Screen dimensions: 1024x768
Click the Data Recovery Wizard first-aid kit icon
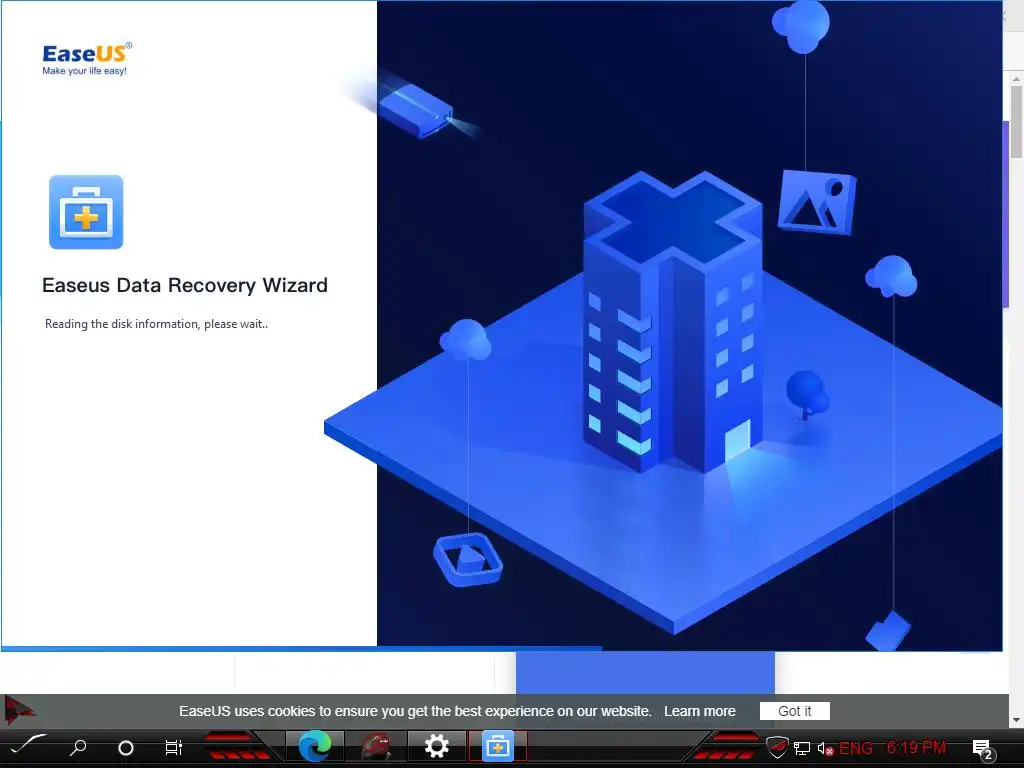click(86, 212)
